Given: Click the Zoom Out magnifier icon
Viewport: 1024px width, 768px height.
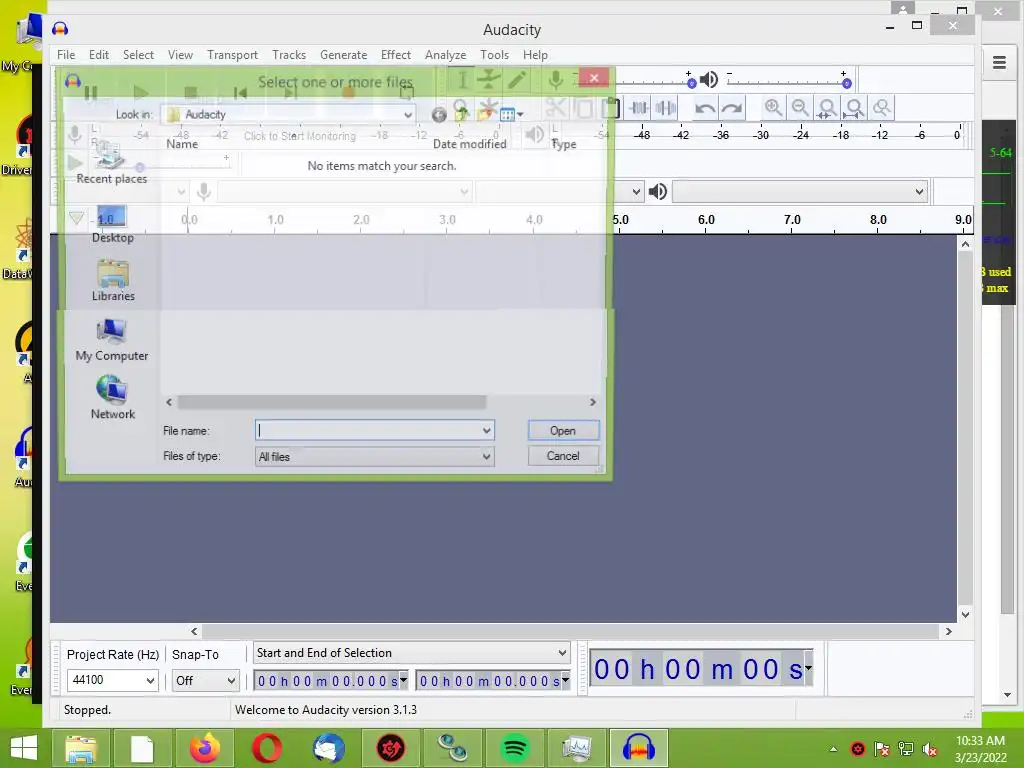Looking at the screenshot, I should click(x=800, y=108).
